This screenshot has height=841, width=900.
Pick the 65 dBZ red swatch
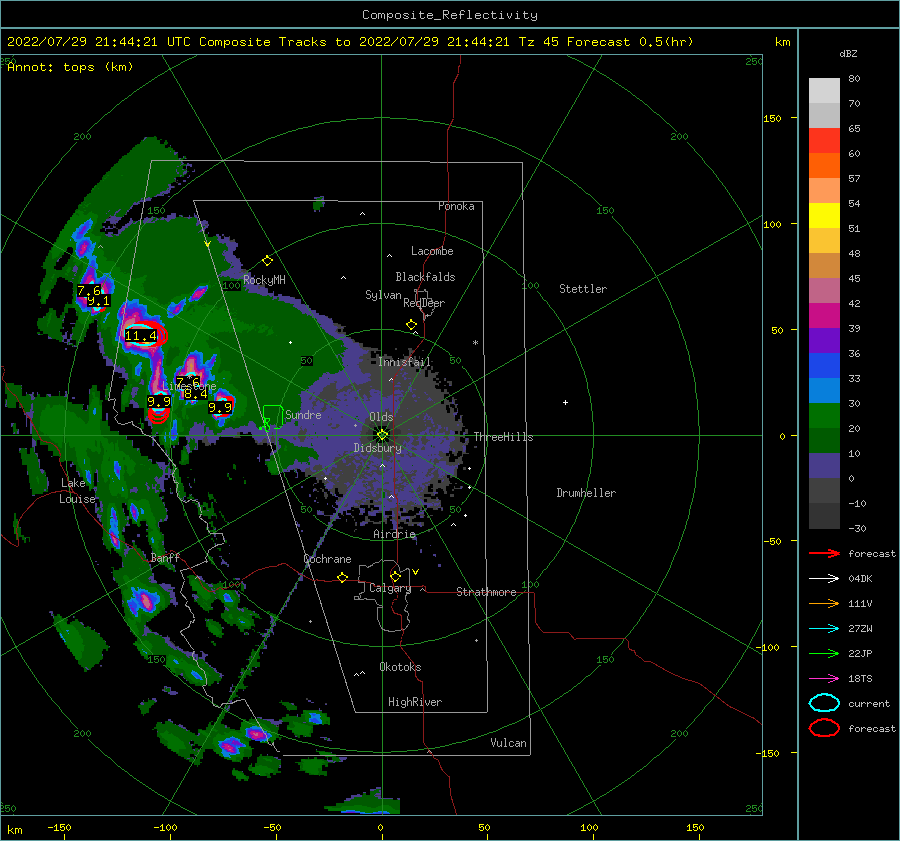824,140
